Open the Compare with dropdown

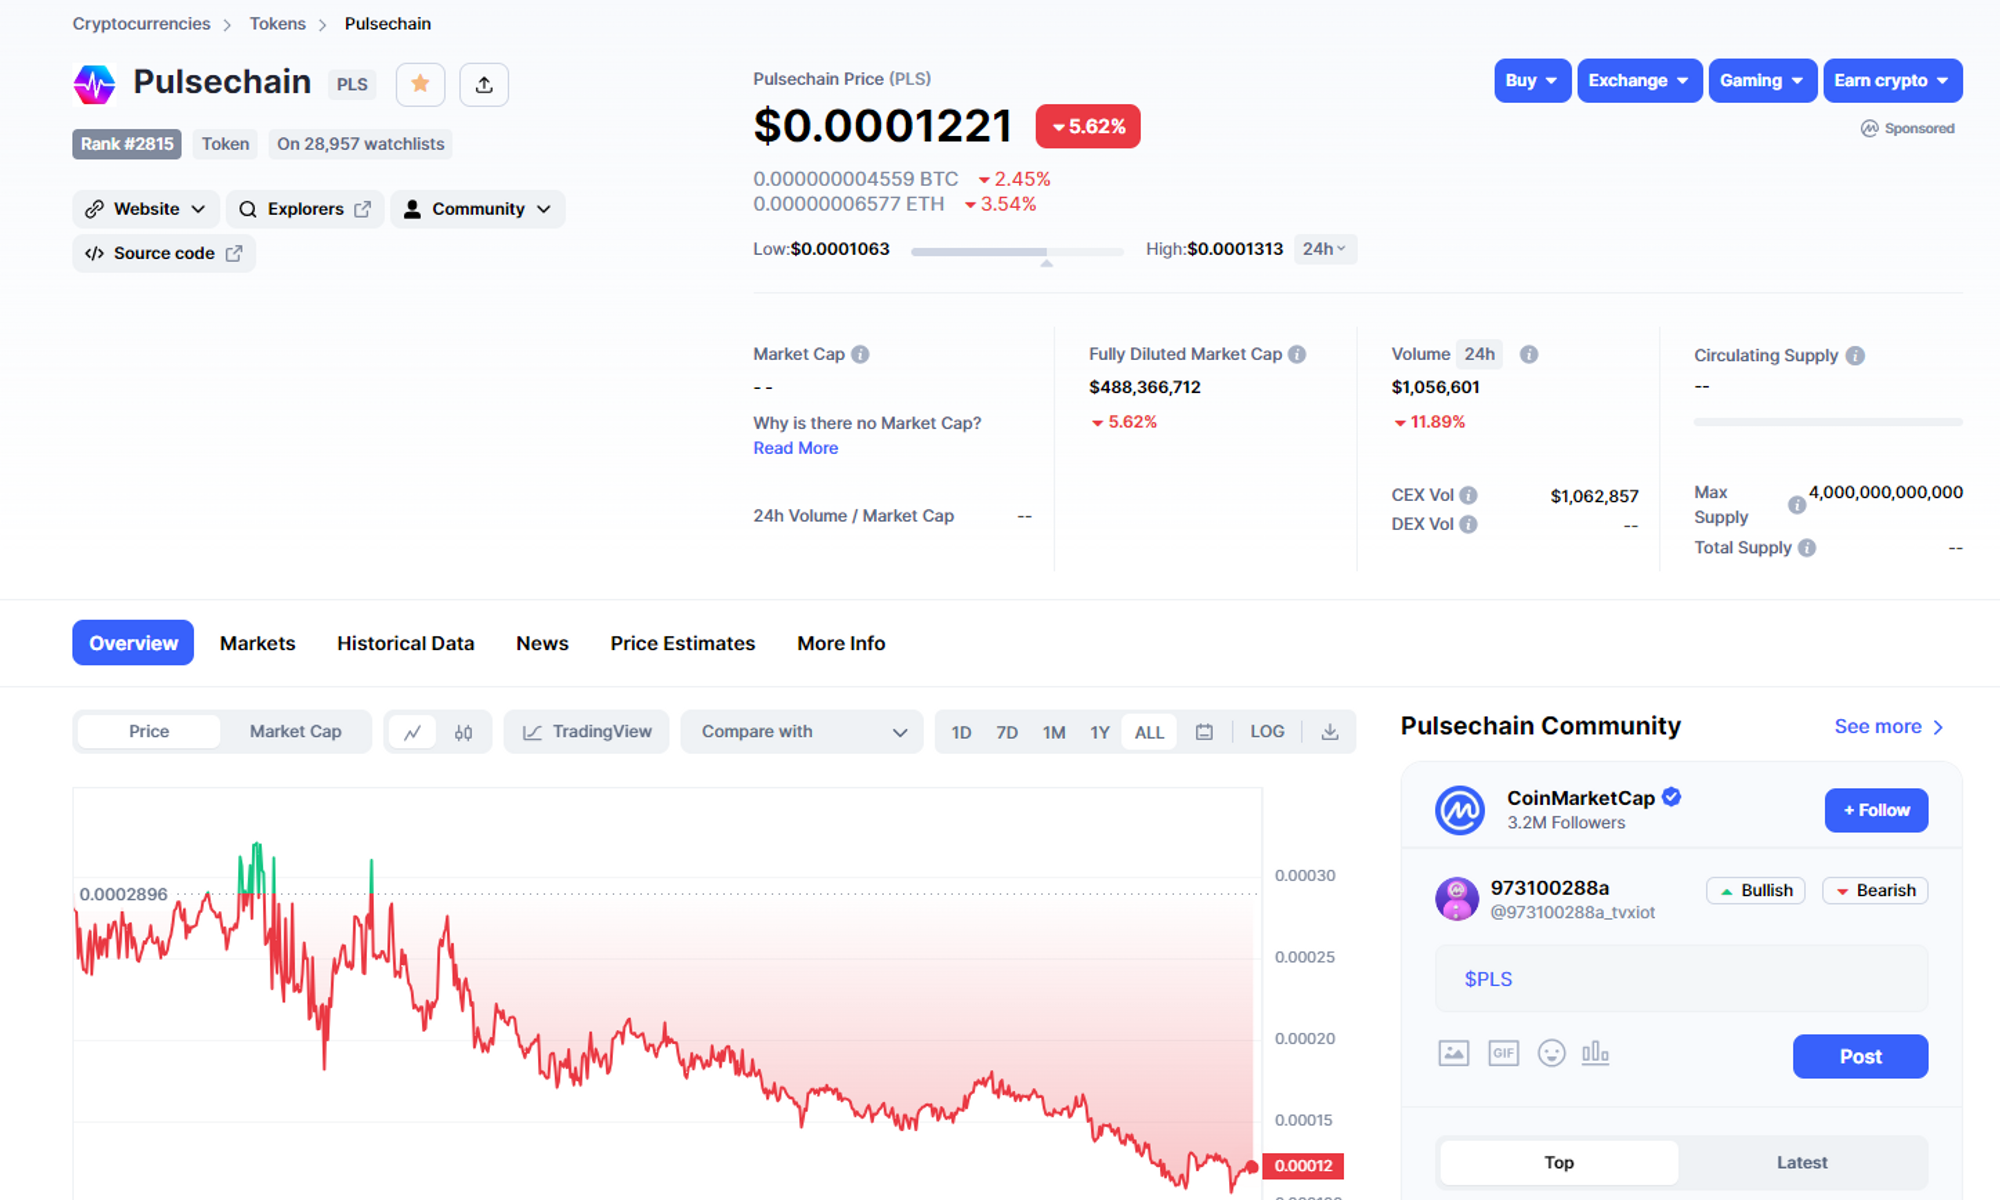coord(802,732)
